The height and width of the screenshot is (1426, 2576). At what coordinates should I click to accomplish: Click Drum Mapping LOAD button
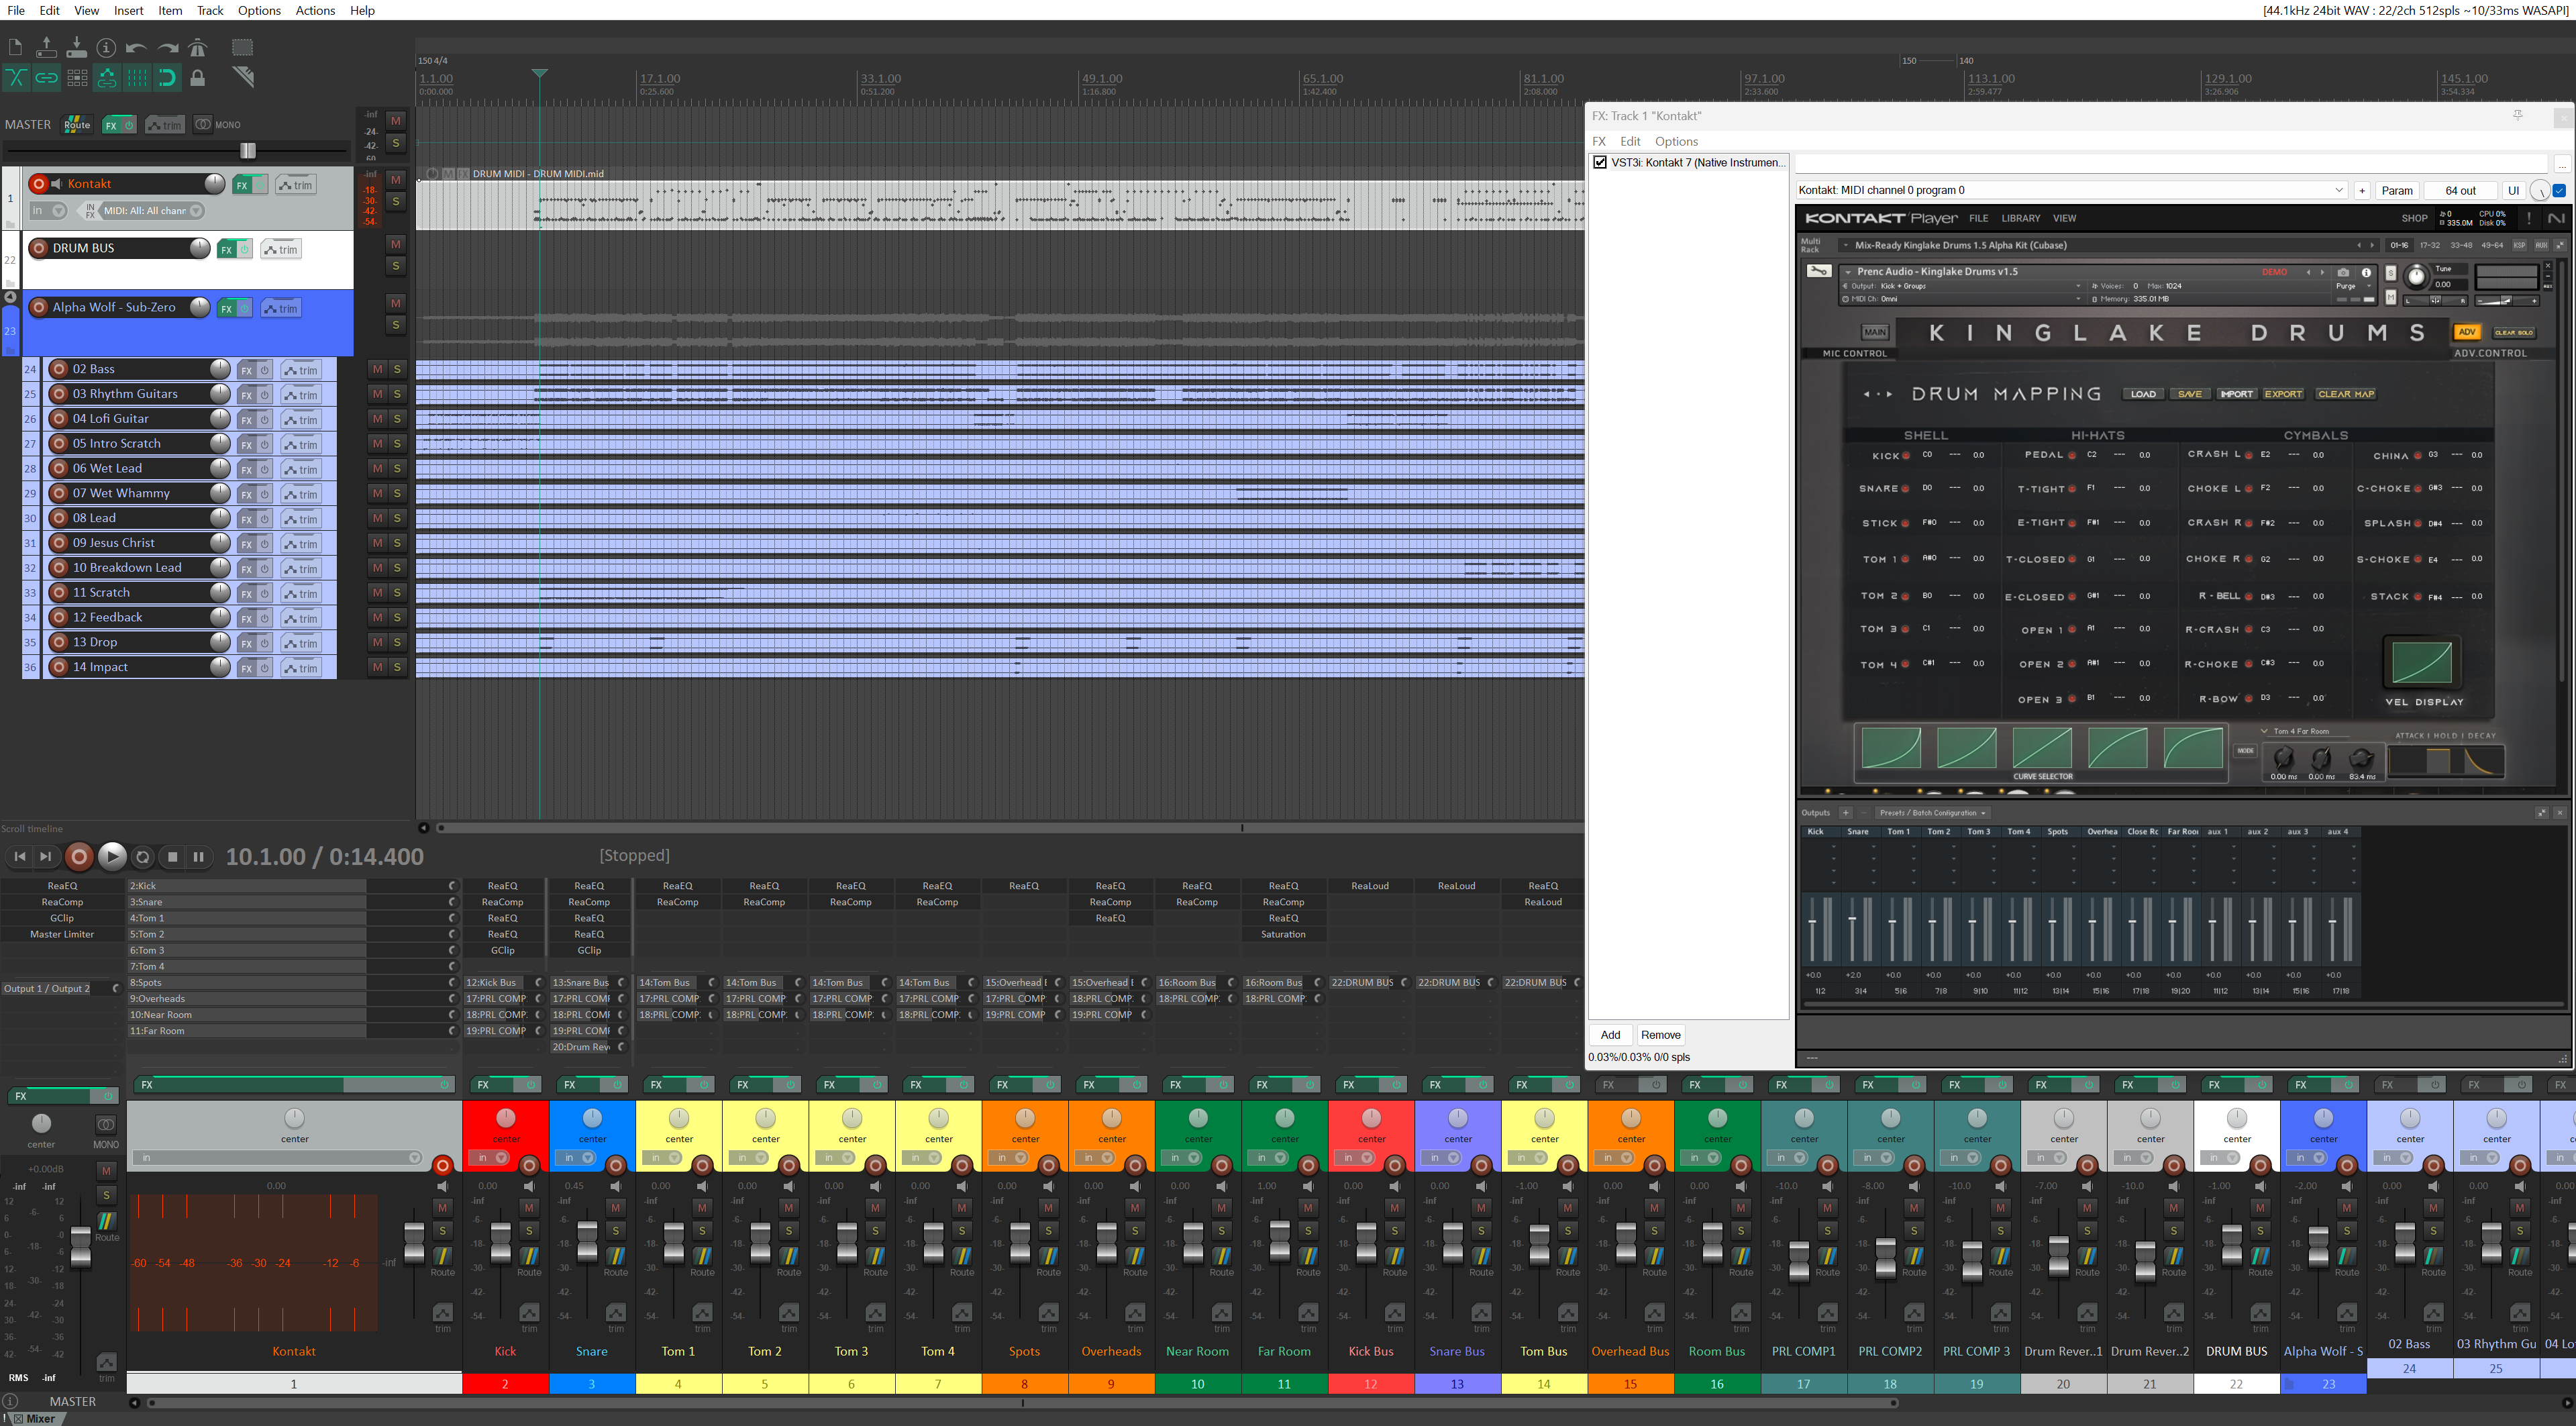[2142, 394]
